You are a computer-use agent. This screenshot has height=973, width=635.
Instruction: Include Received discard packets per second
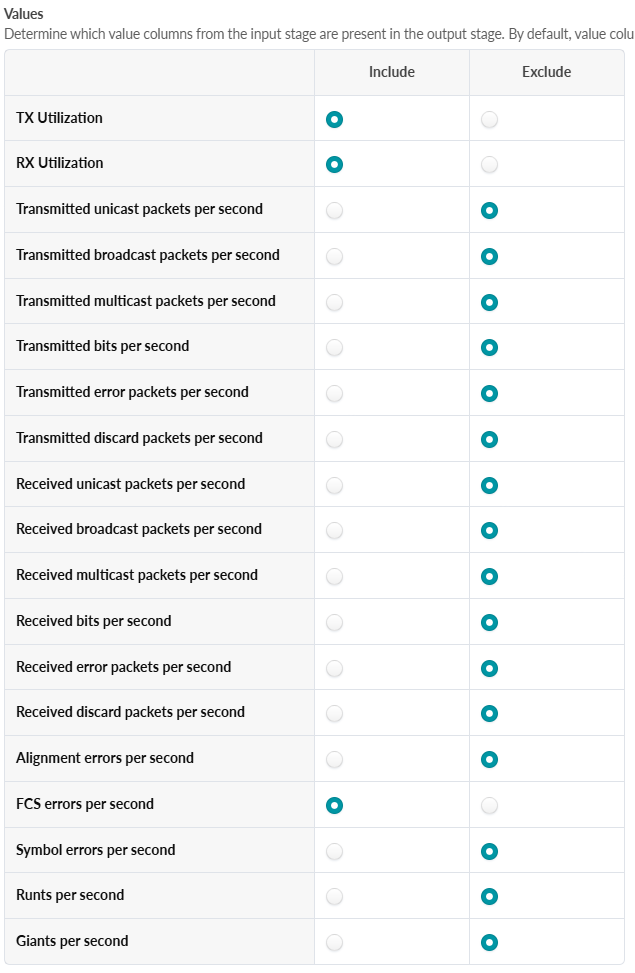pyautogui.click(x=334, y=714)
